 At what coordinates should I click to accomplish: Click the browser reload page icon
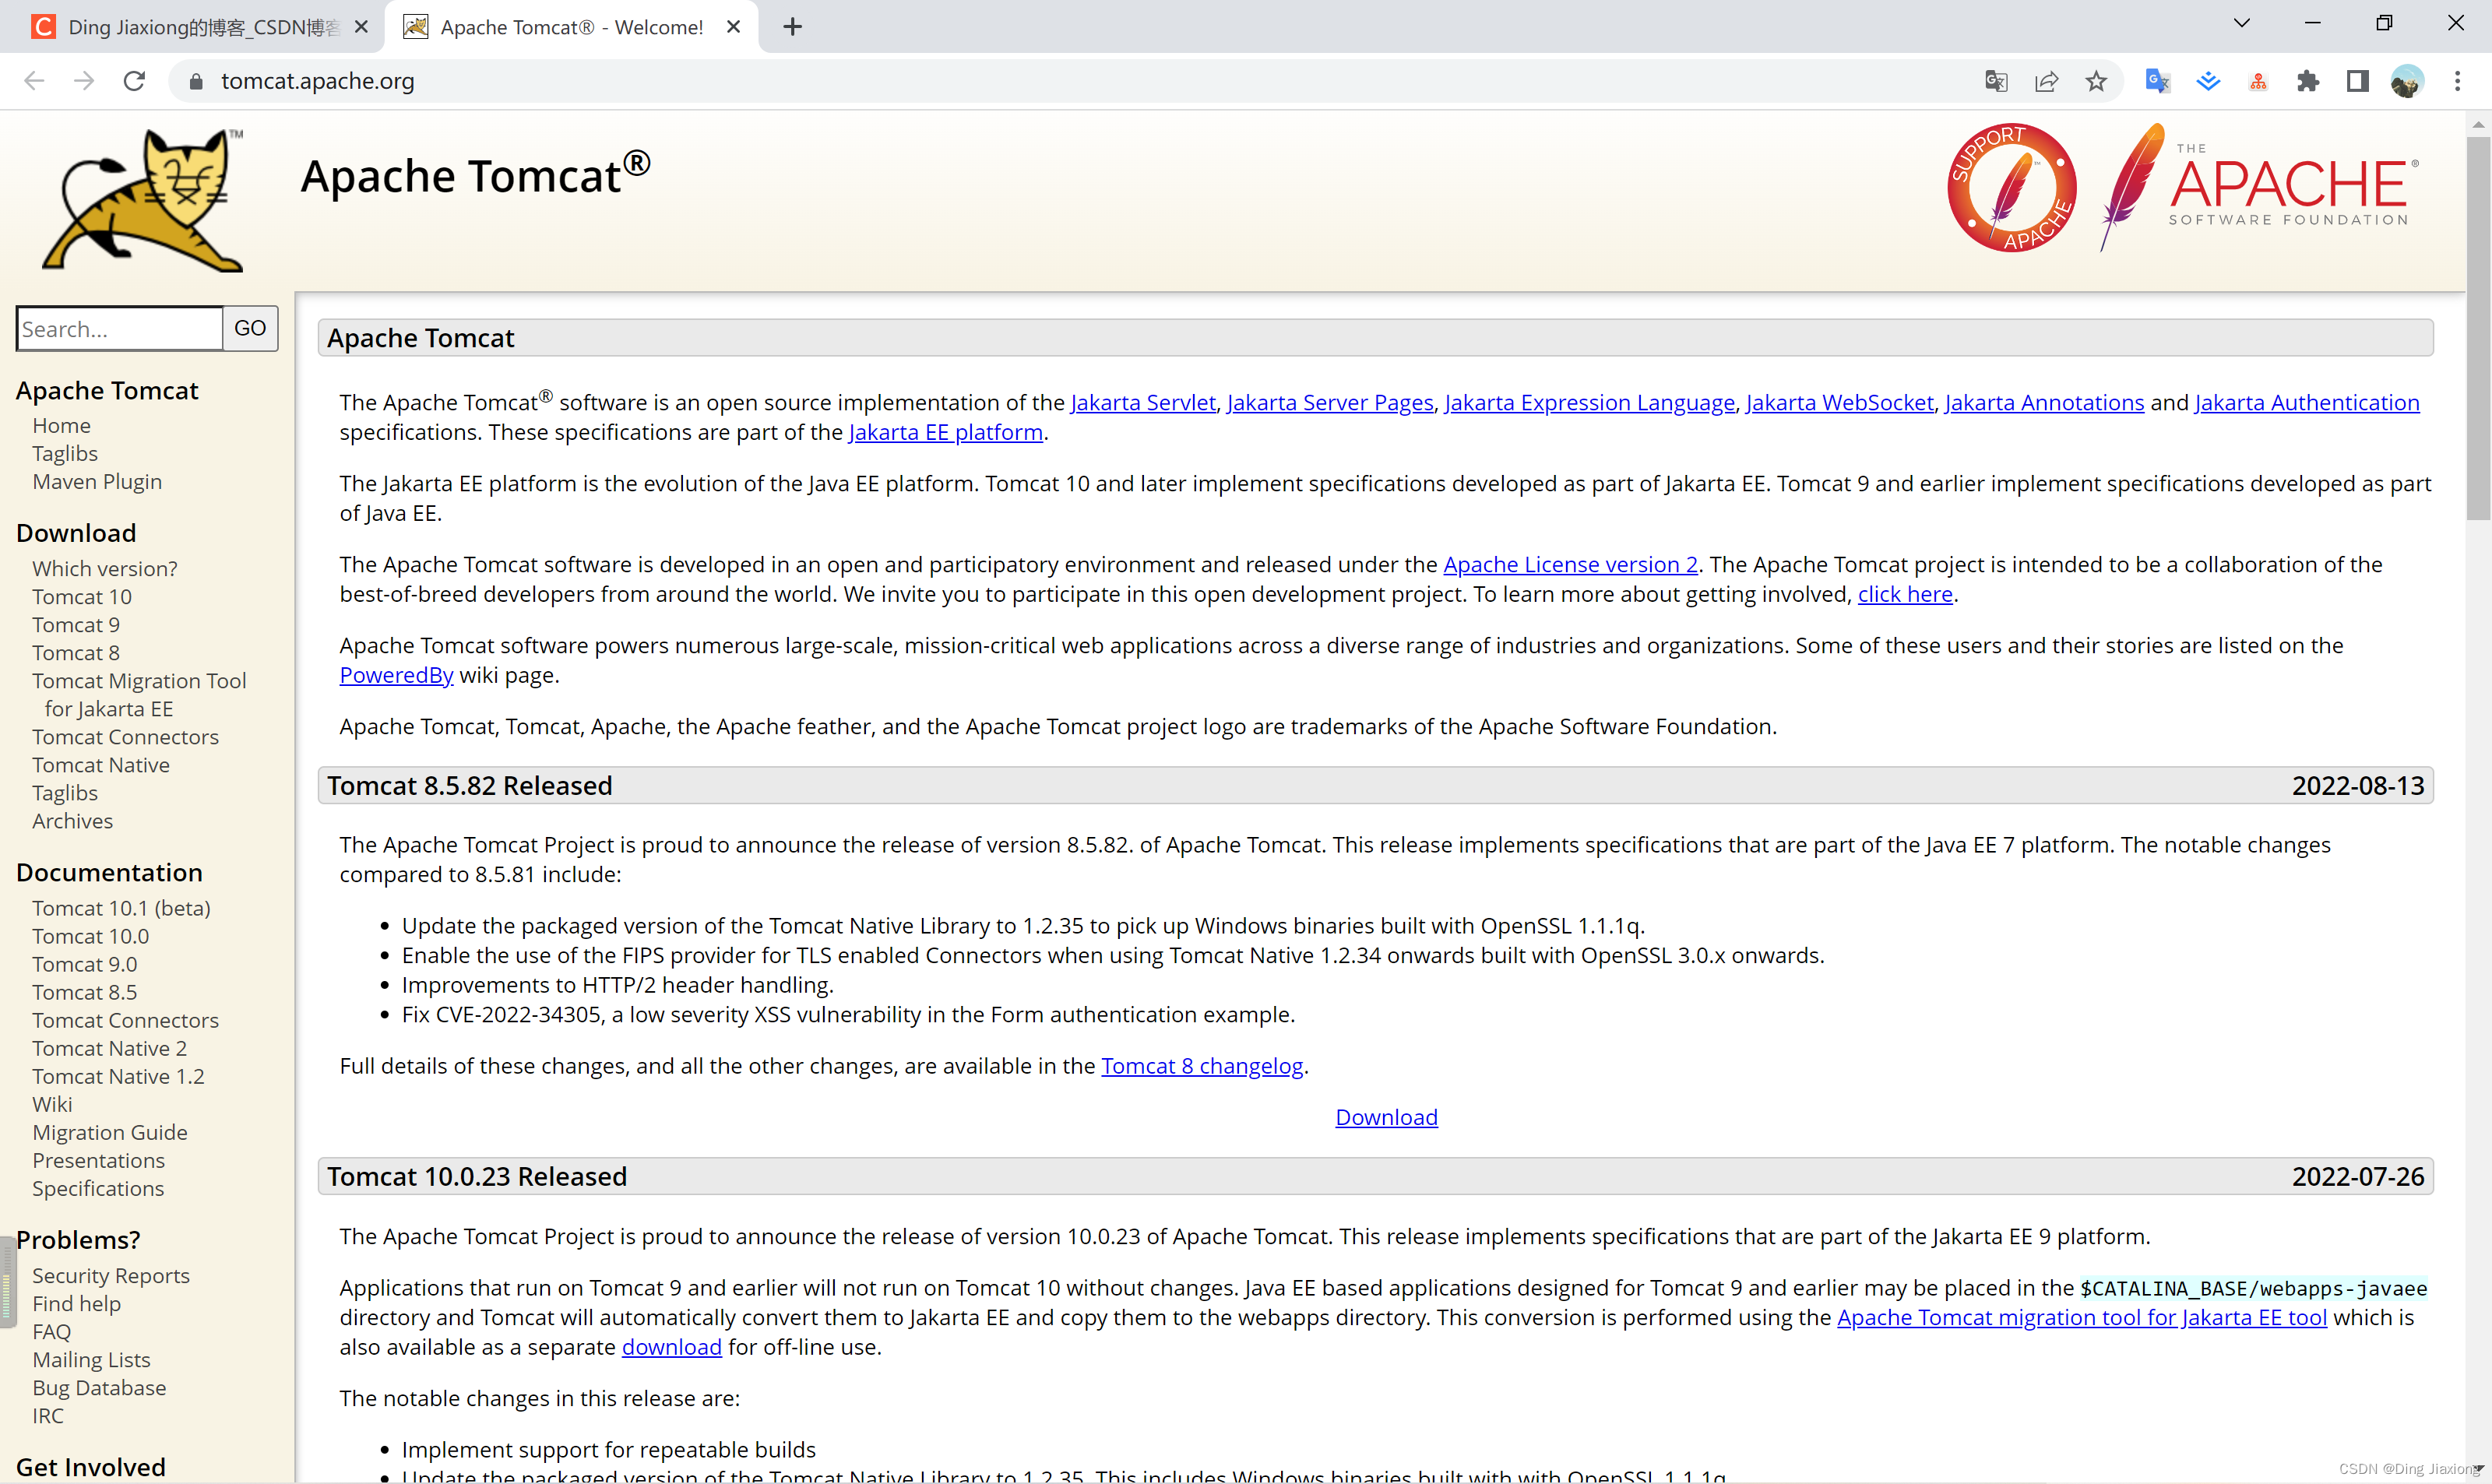coord(134,81)
